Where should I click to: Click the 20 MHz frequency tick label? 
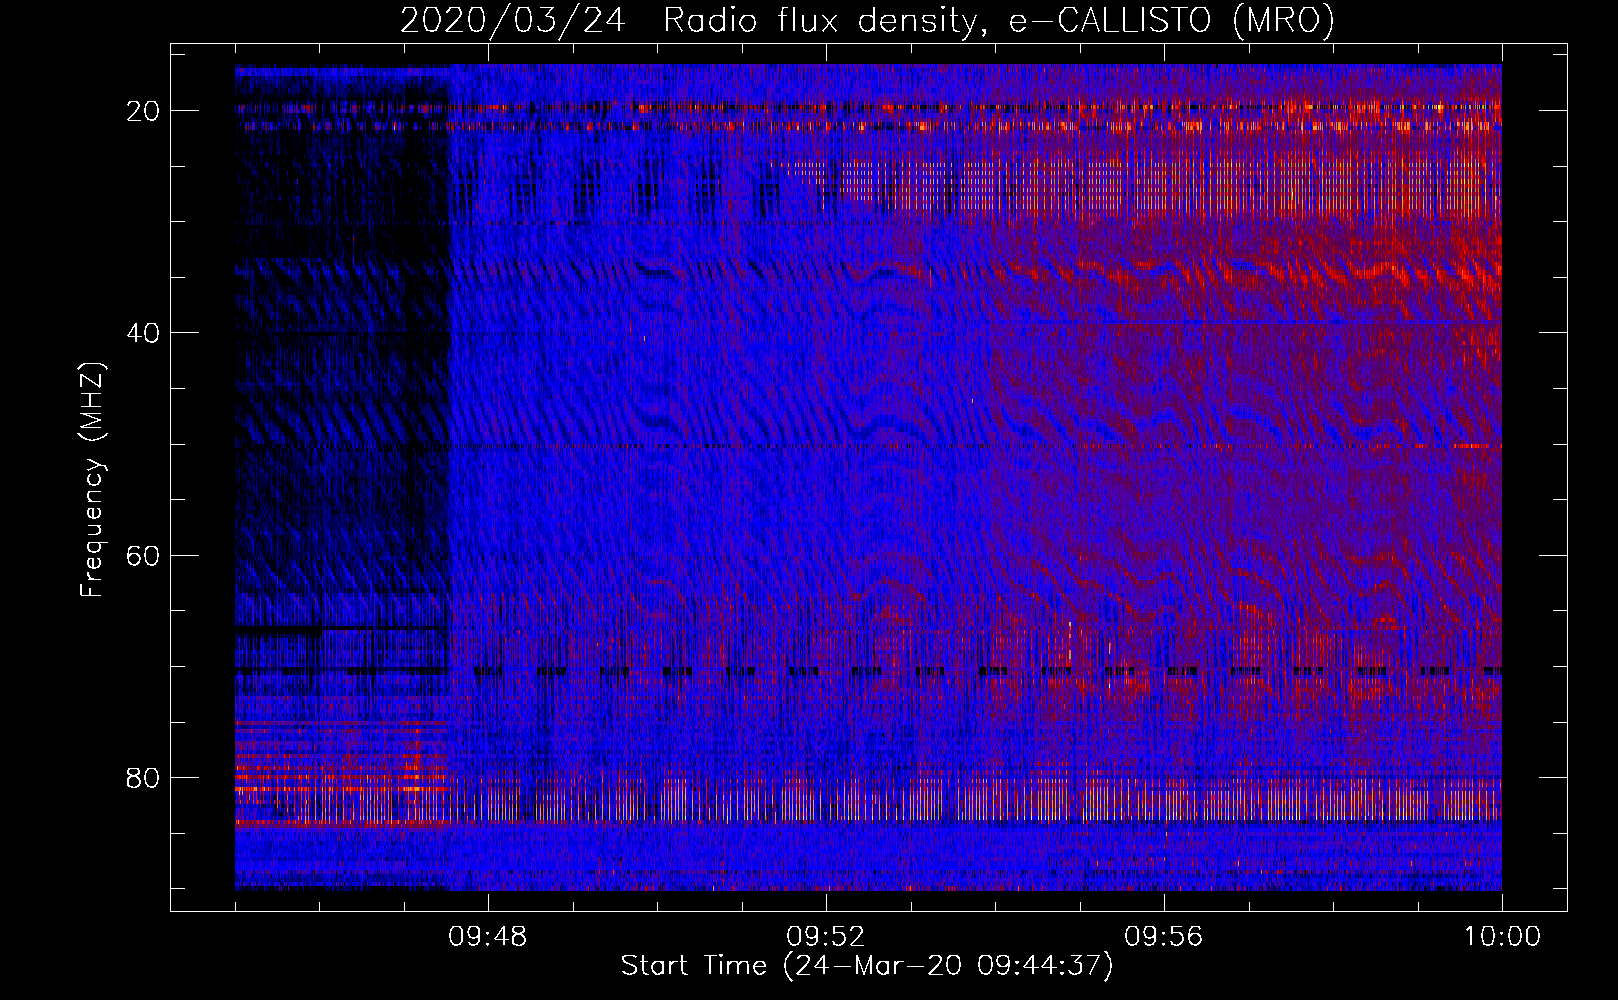(143, 111)
